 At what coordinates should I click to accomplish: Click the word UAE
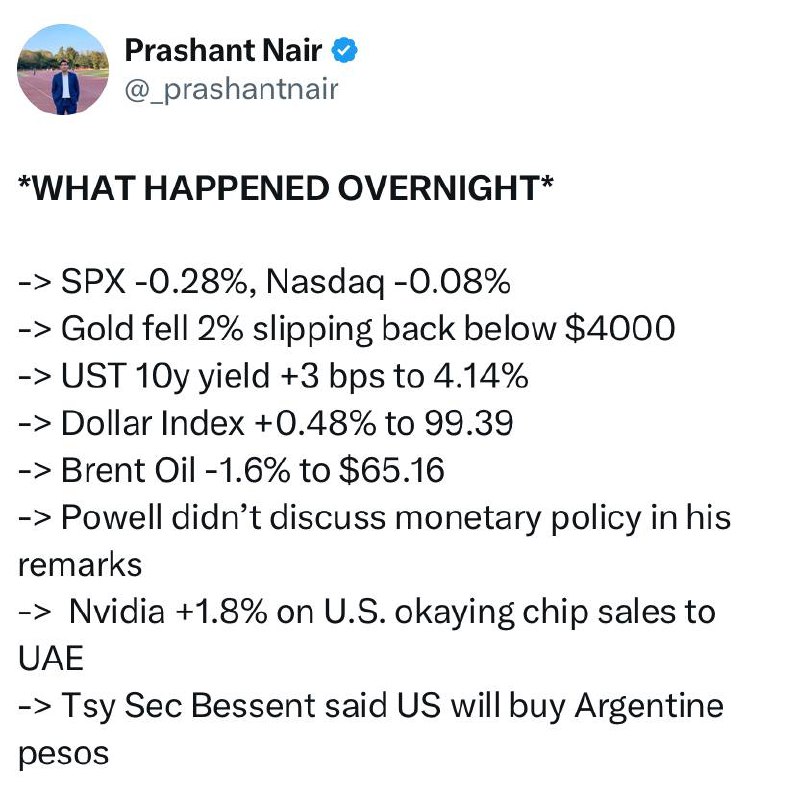click(51, 659)
